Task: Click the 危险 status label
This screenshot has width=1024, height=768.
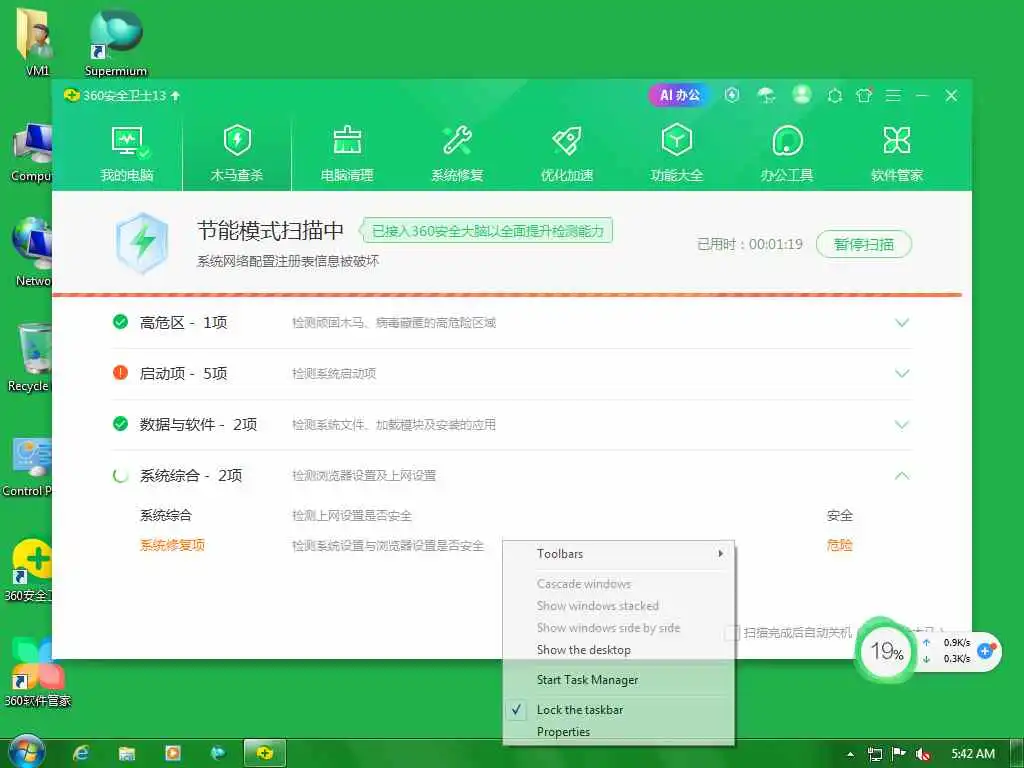Action: click(839, 545)
